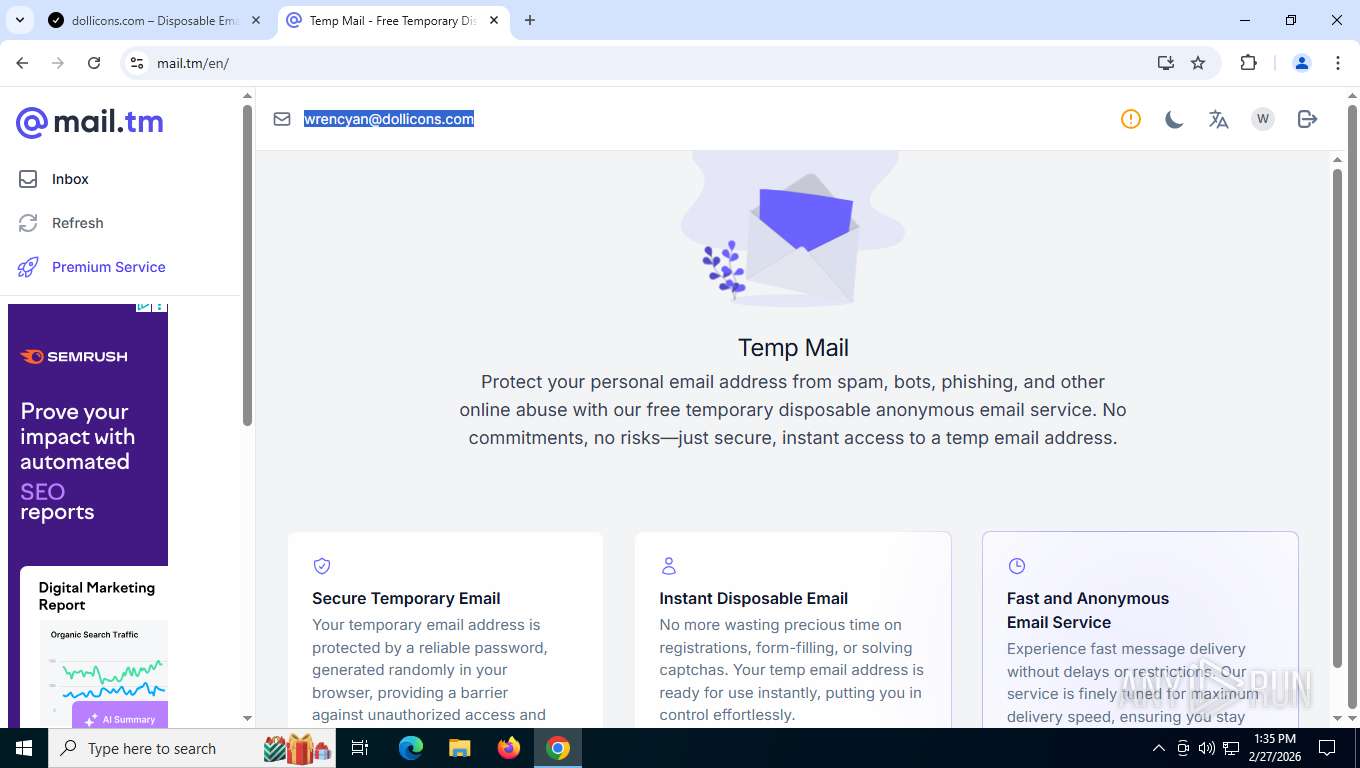This screenshot has height=768, width=1360.
Task: Click the Inbox tray icon
Action: pyautogui.click(x=28, y=179)
